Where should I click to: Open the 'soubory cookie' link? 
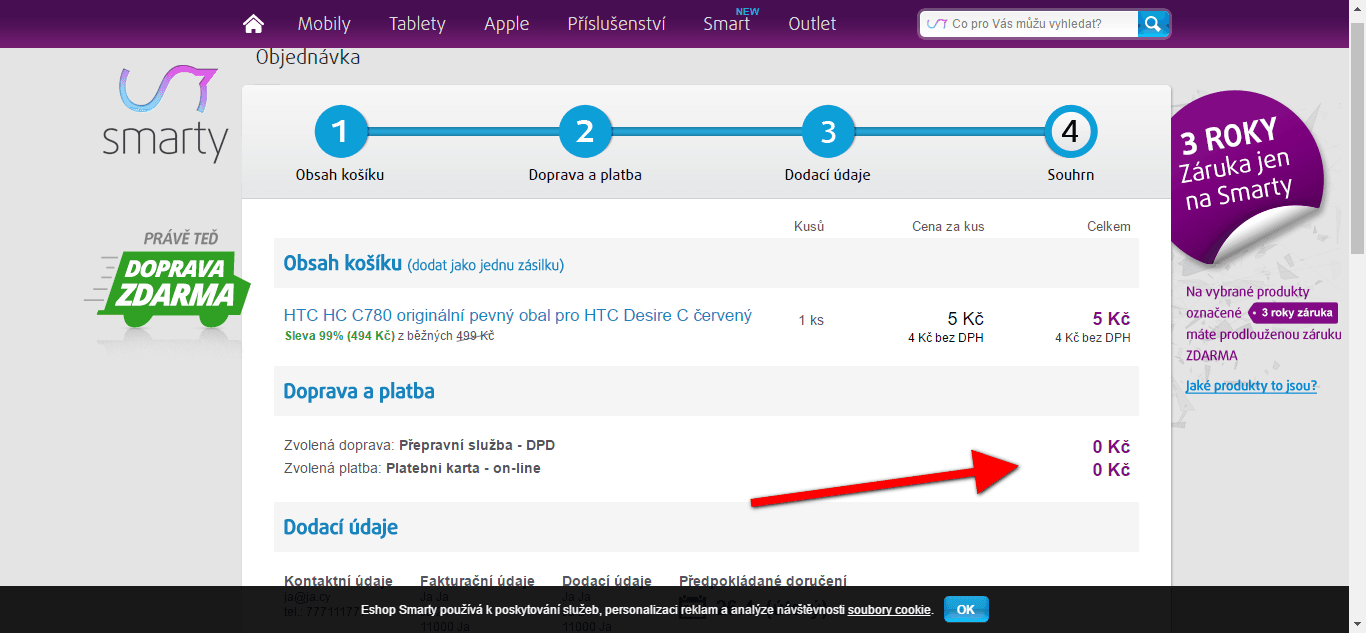(x=889, y=609)
